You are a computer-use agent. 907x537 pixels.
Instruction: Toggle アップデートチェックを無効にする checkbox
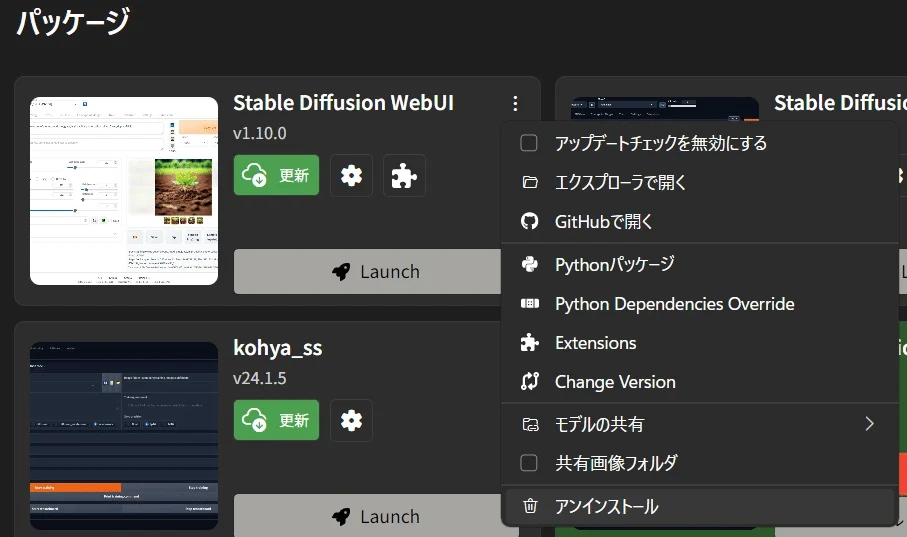coord(529,143)
